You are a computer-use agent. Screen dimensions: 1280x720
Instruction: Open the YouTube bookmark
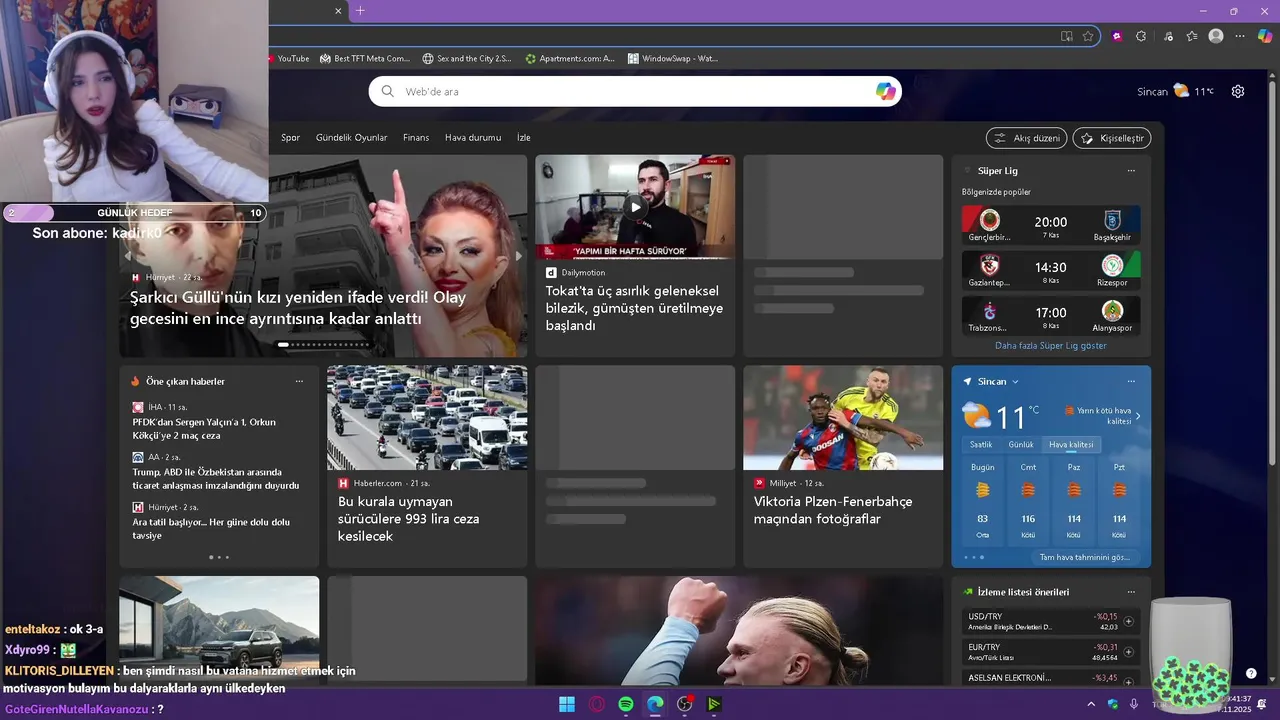[x=290, y=59]
